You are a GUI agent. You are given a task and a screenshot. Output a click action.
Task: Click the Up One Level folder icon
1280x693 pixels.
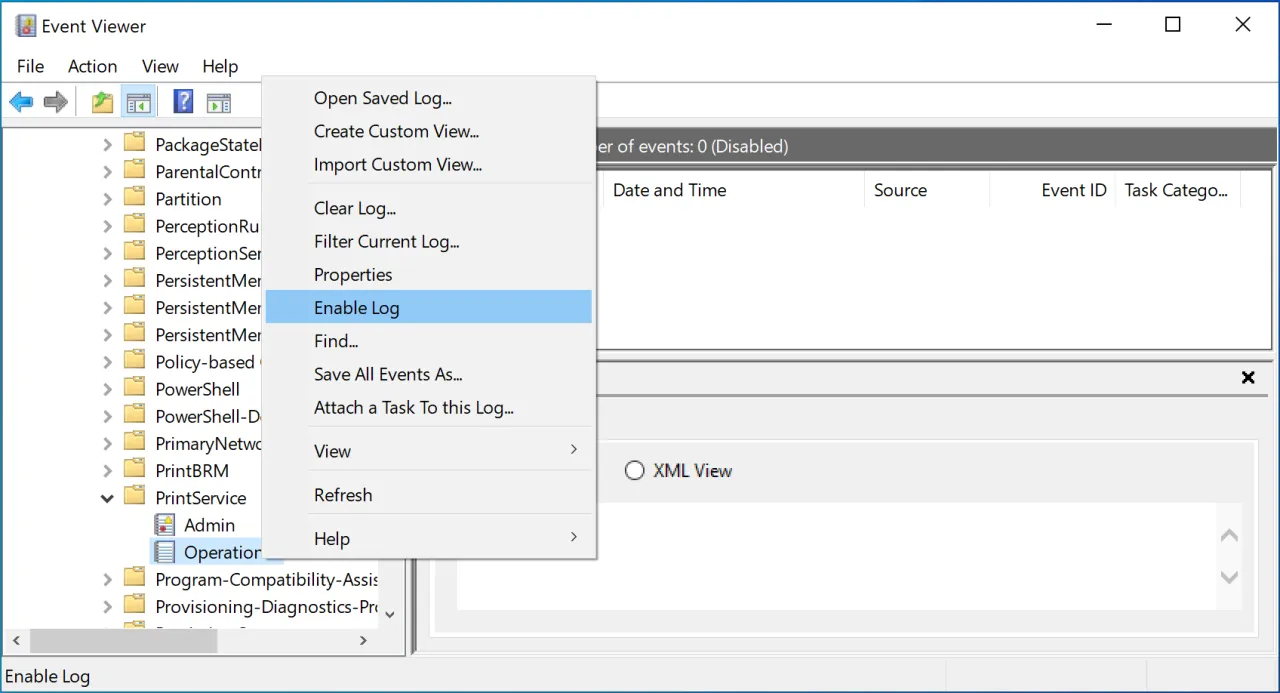coord(102,102)
